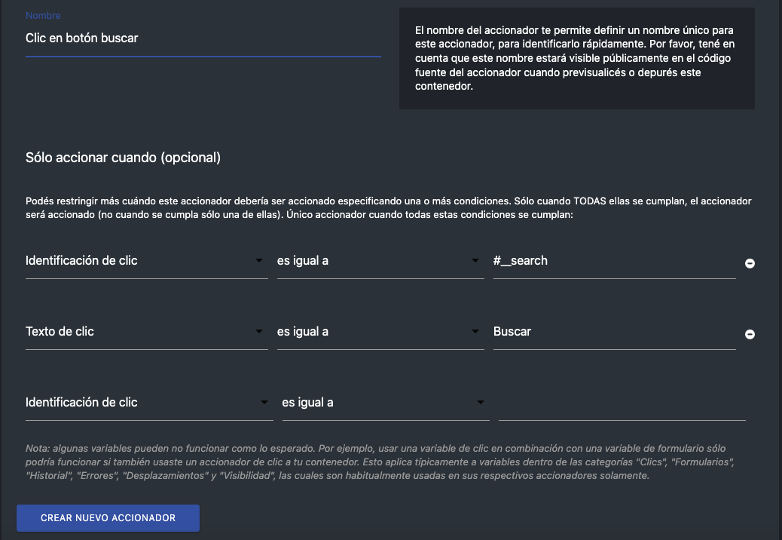
Task: Focus the Nombre field 'Clic en botón buscar'
Action: 203,38
